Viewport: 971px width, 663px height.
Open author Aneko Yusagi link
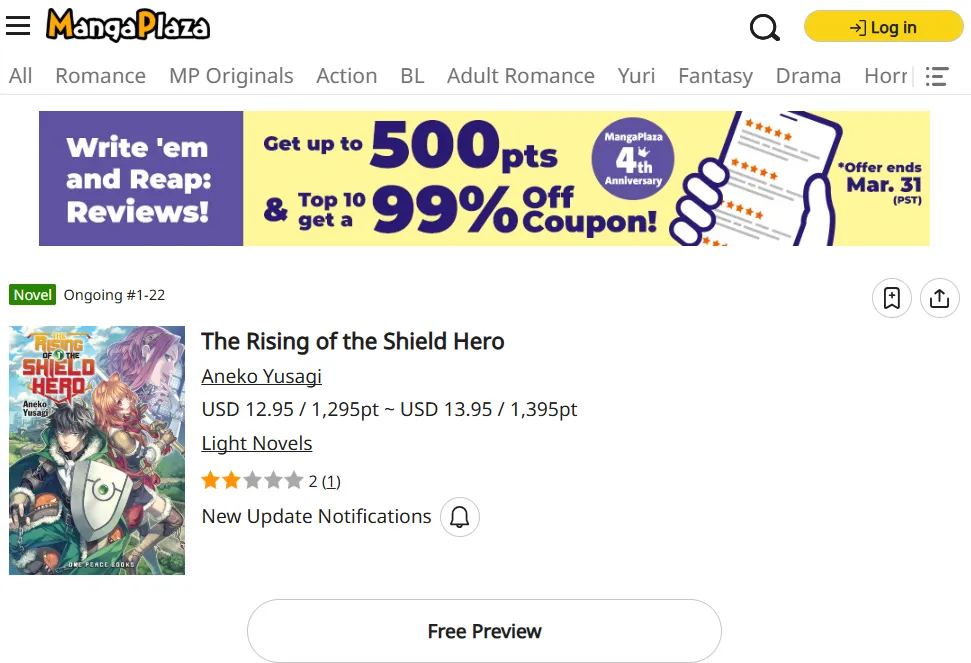261,376
